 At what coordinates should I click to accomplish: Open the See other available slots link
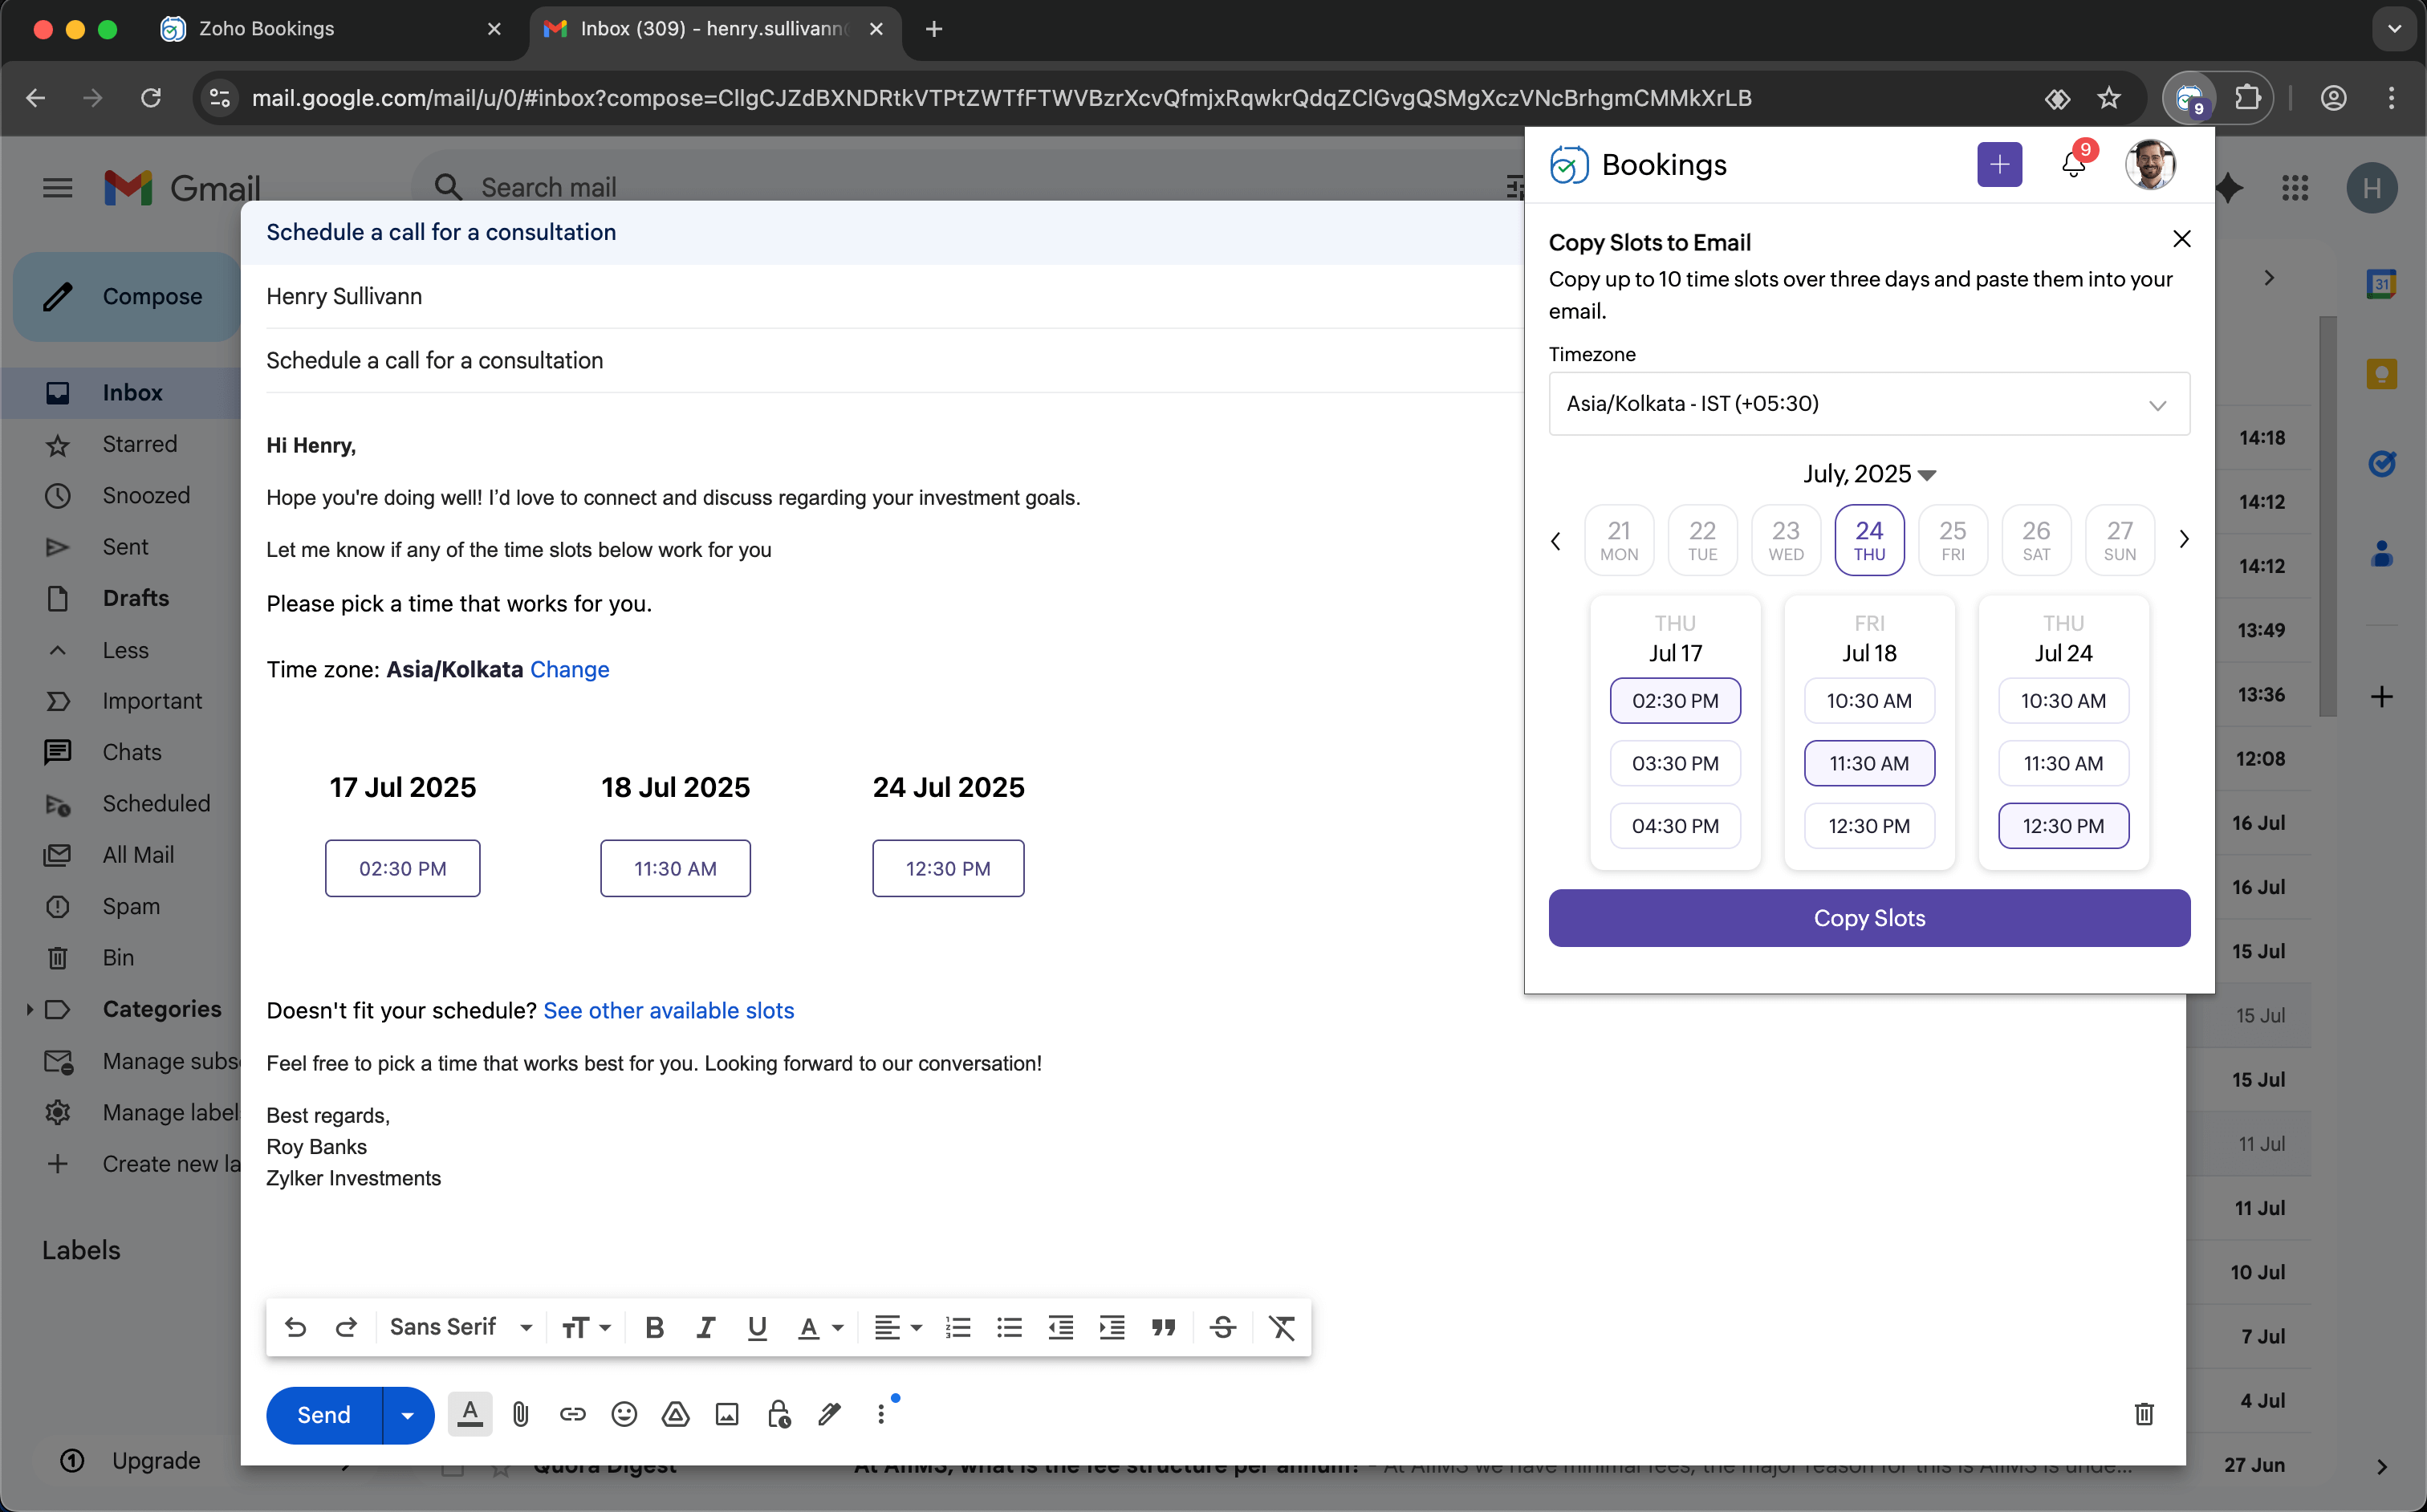668,1010
